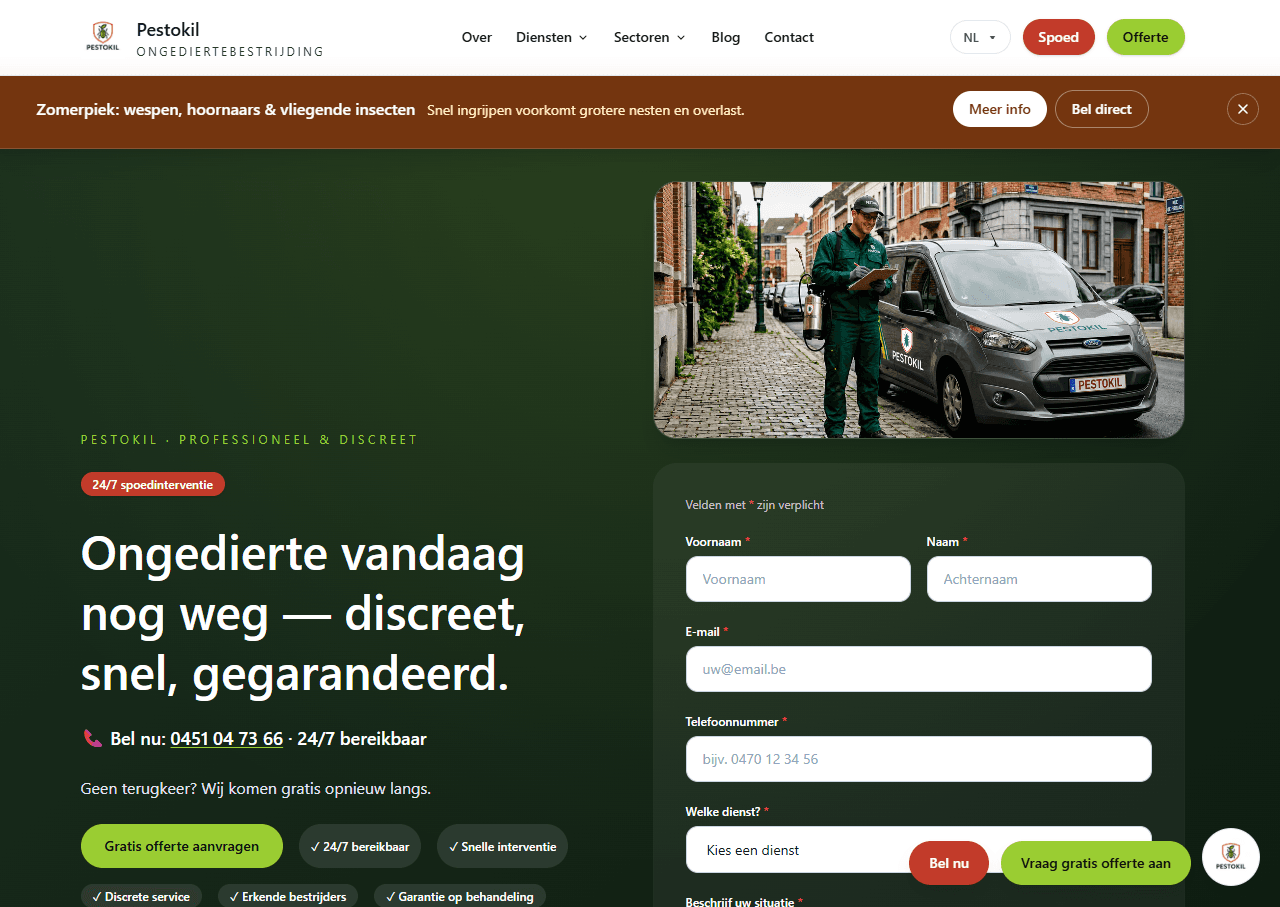Expand the Sectoren menu
Viewport: 1280px width, 907px height.
click(650, 37)
